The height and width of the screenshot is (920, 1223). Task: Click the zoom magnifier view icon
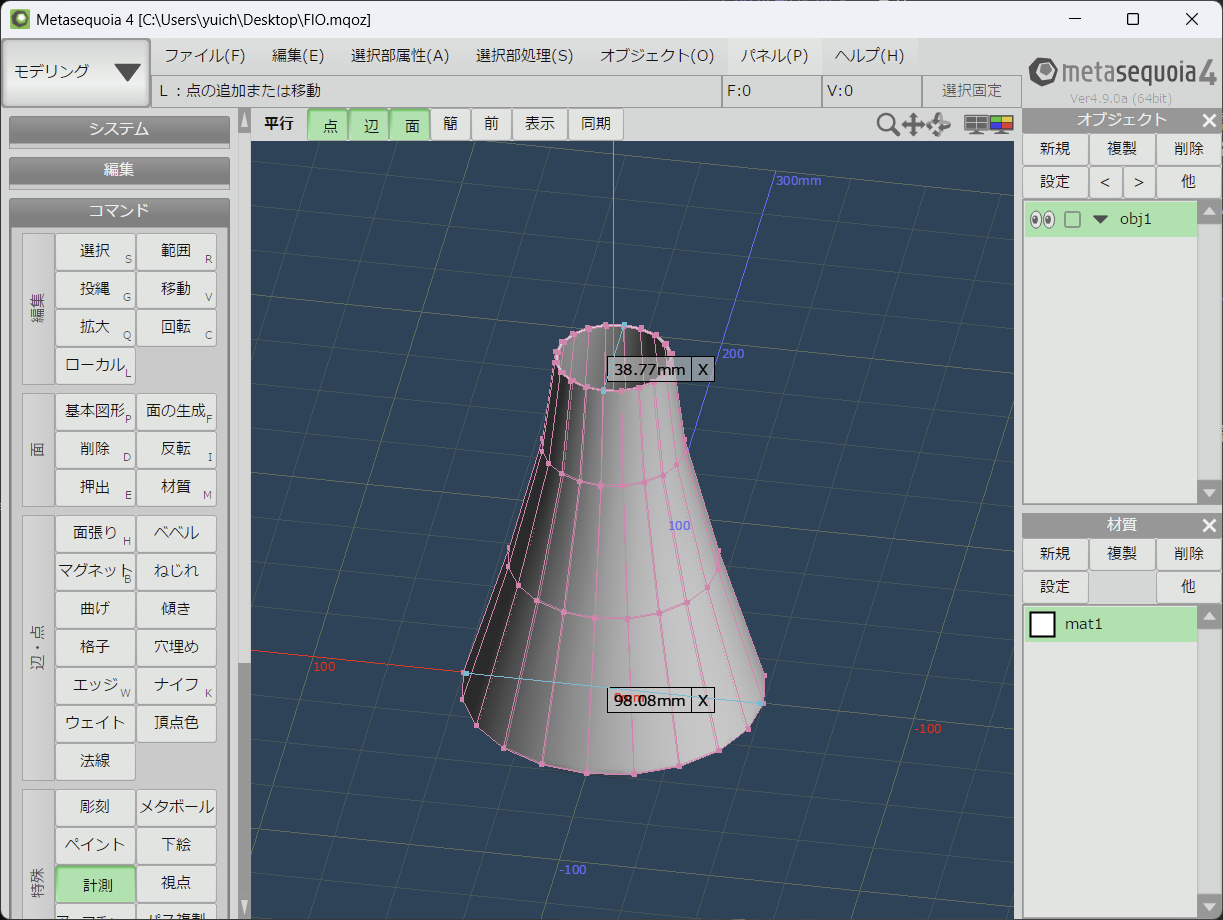887,124
